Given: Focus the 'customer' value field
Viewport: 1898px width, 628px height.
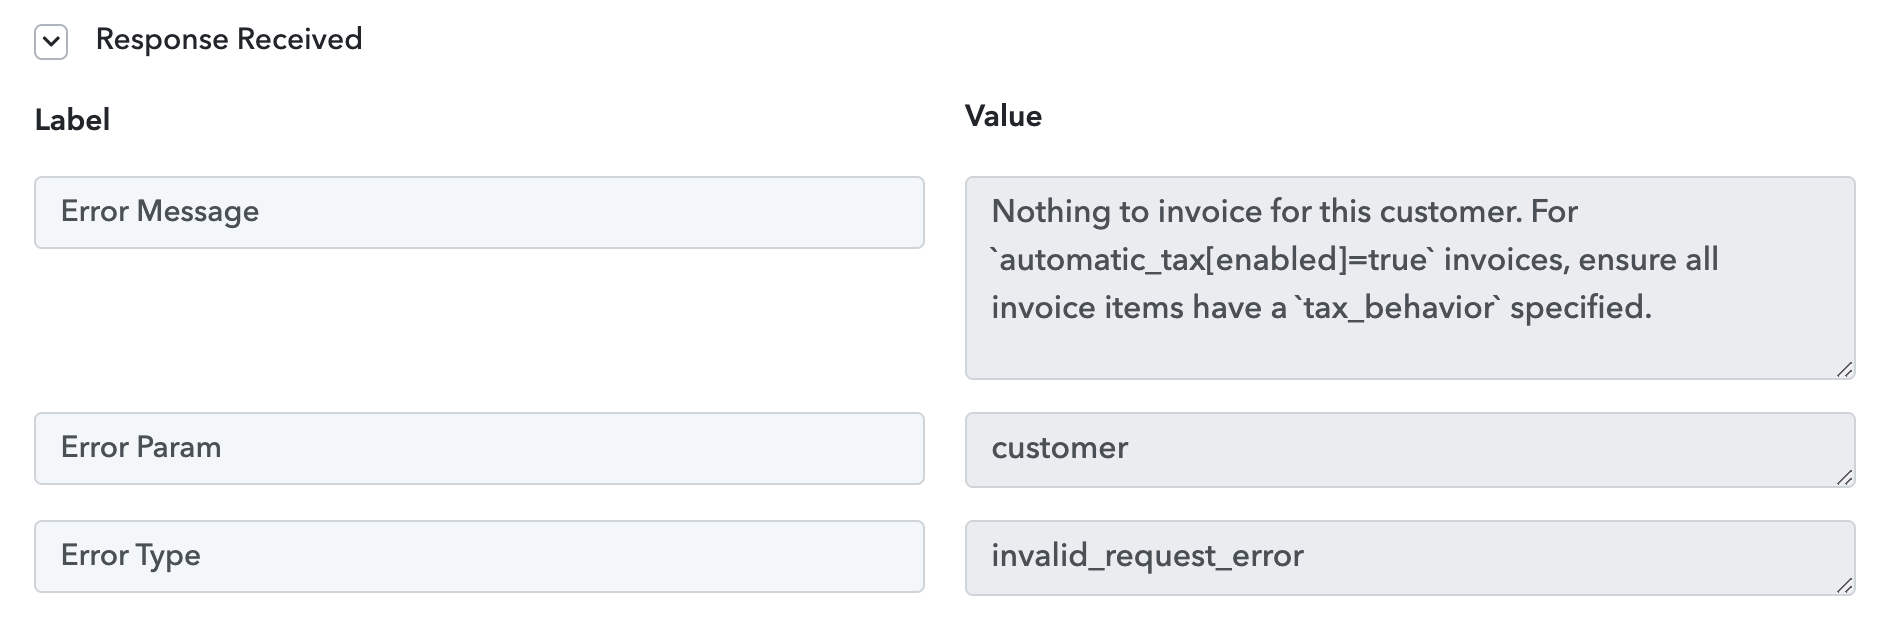Looking at the screenshot, I should [1410, 450].
